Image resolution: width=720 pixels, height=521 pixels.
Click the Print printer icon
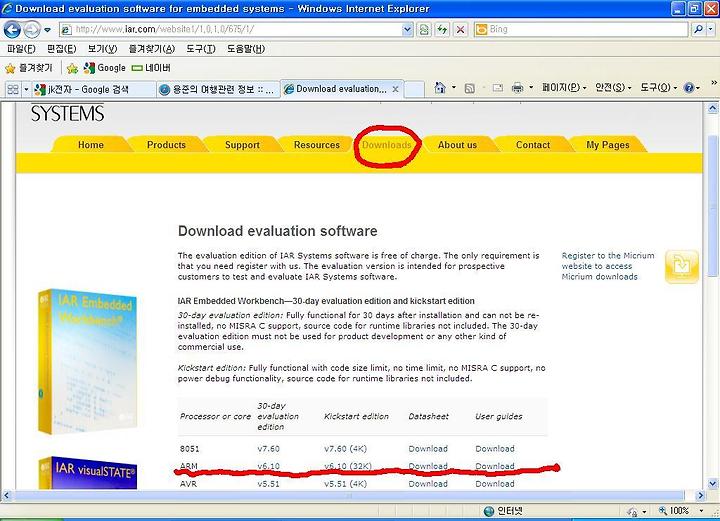[x=518, y=88]
